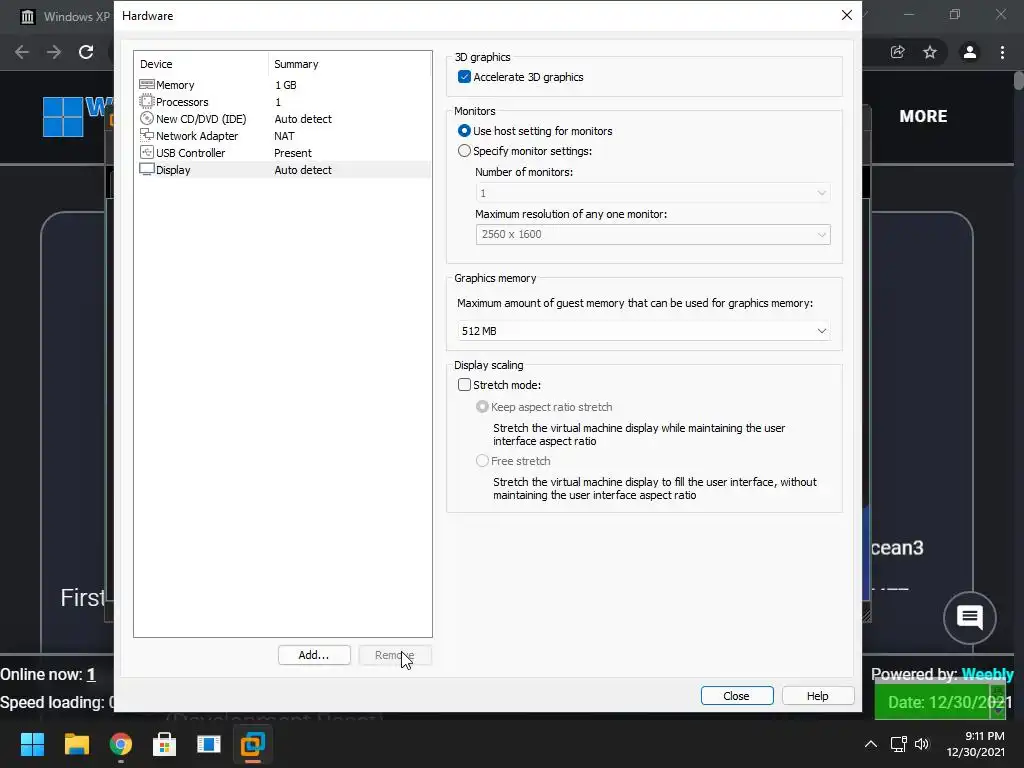Open Google Chrome from the taskbar

coord(120,744)
